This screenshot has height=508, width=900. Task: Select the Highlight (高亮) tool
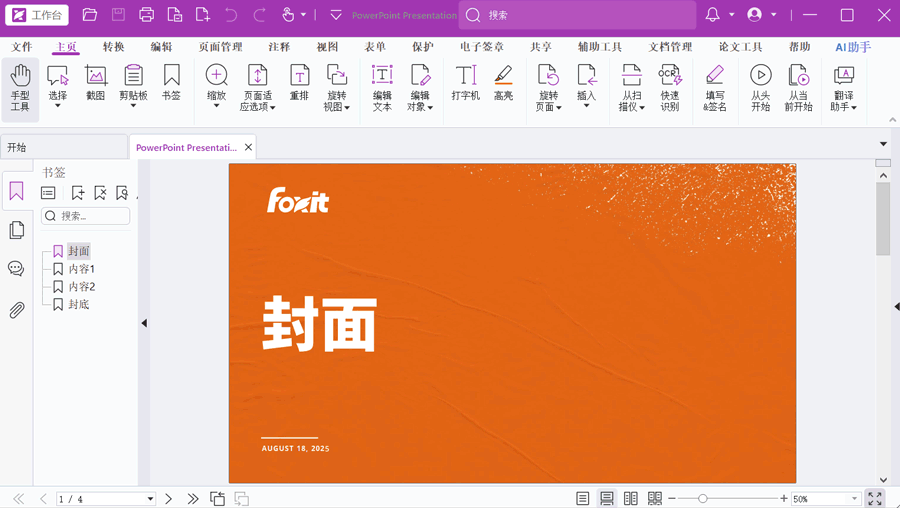(x=503, y=82)
